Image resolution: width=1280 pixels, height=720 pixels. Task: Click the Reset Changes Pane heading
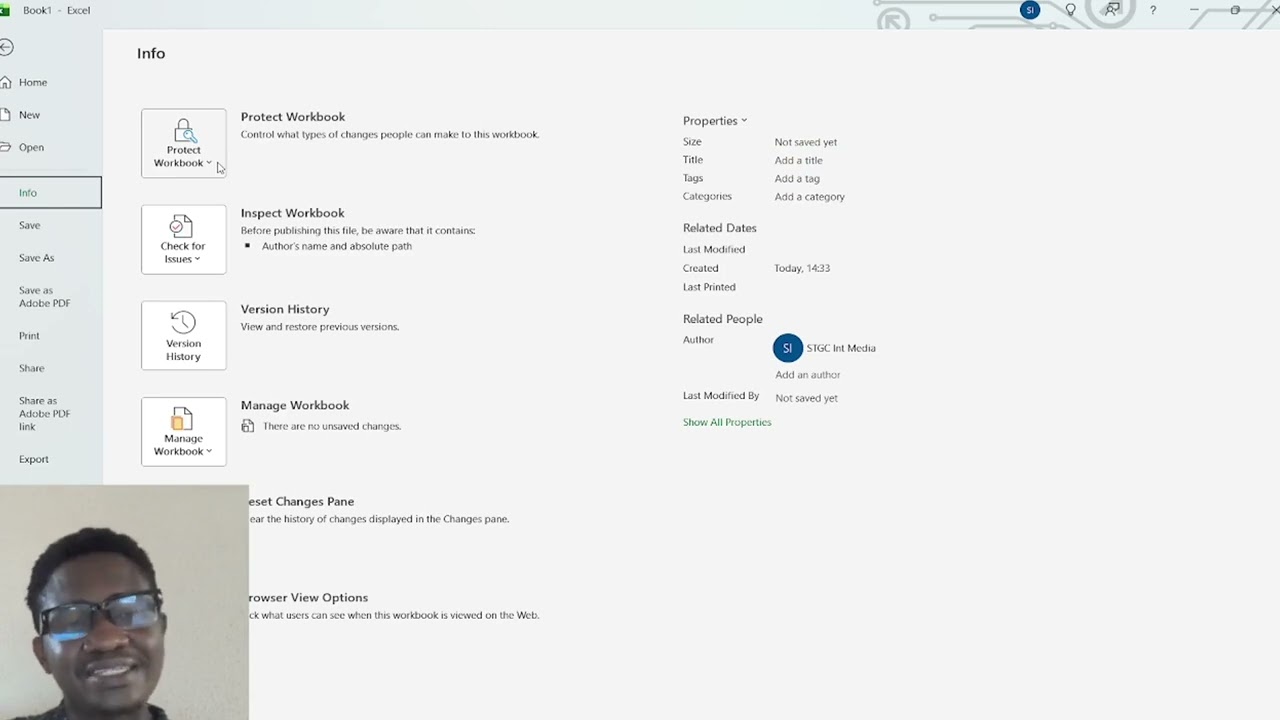301,501
